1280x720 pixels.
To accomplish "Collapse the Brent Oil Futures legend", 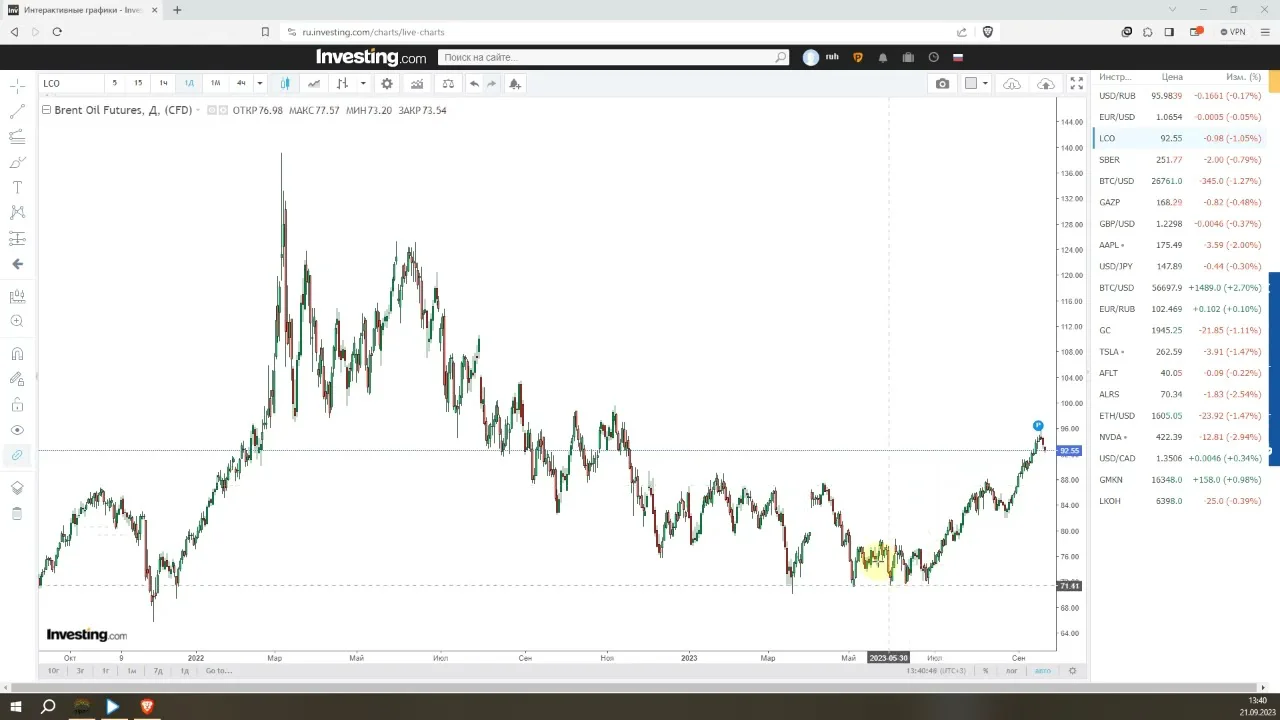I will pos(46,110).
